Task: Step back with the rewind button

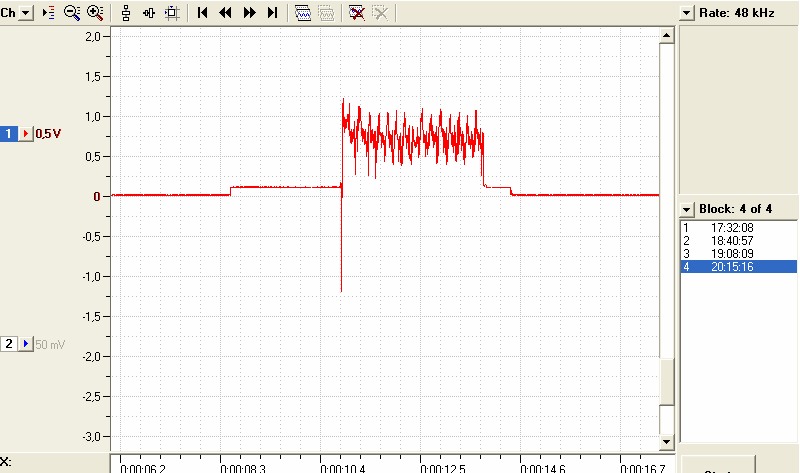Action: 225,13
